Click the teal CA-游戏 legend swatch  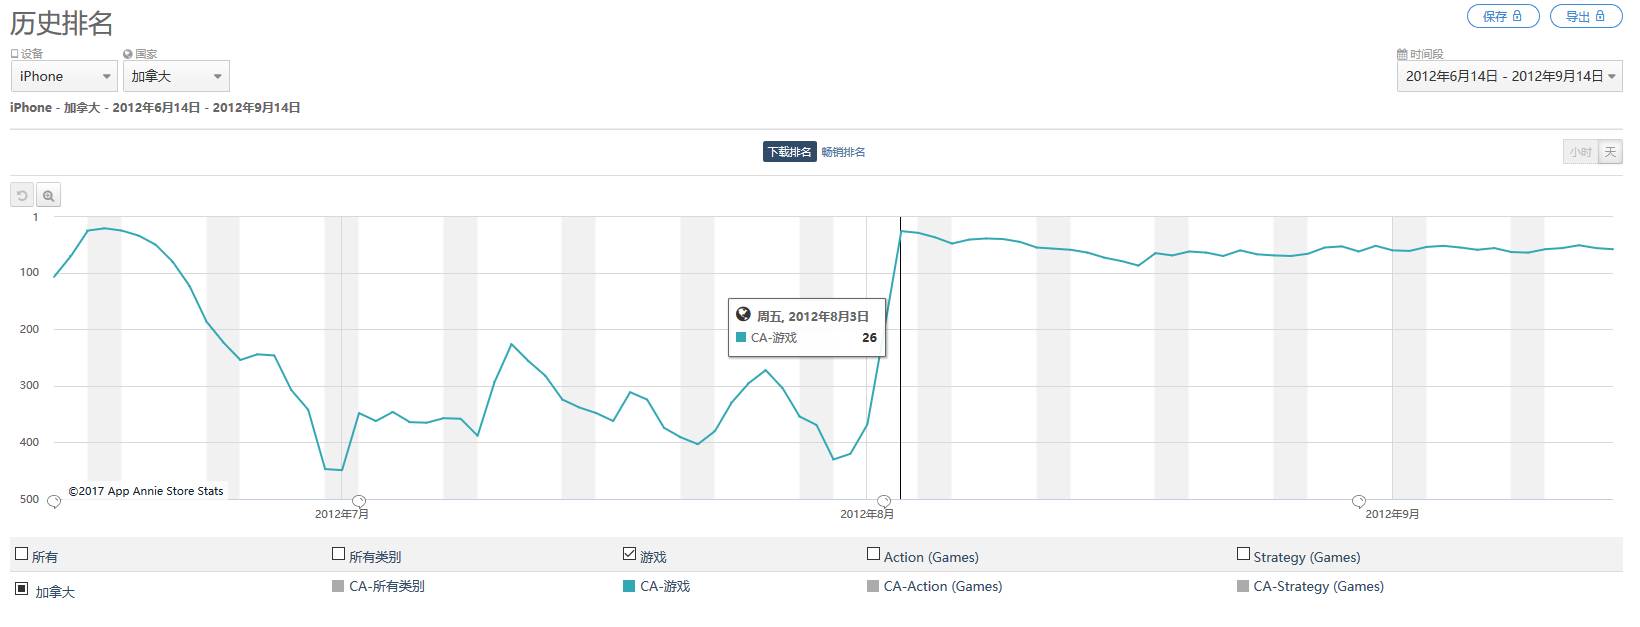coord(629,586)
